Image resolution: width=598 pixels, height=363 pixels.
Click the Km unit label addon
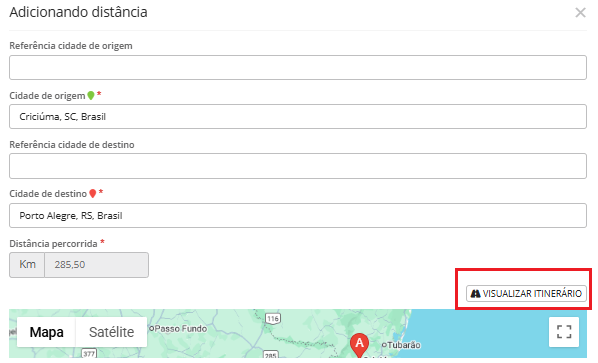click(x=27, y=265)
